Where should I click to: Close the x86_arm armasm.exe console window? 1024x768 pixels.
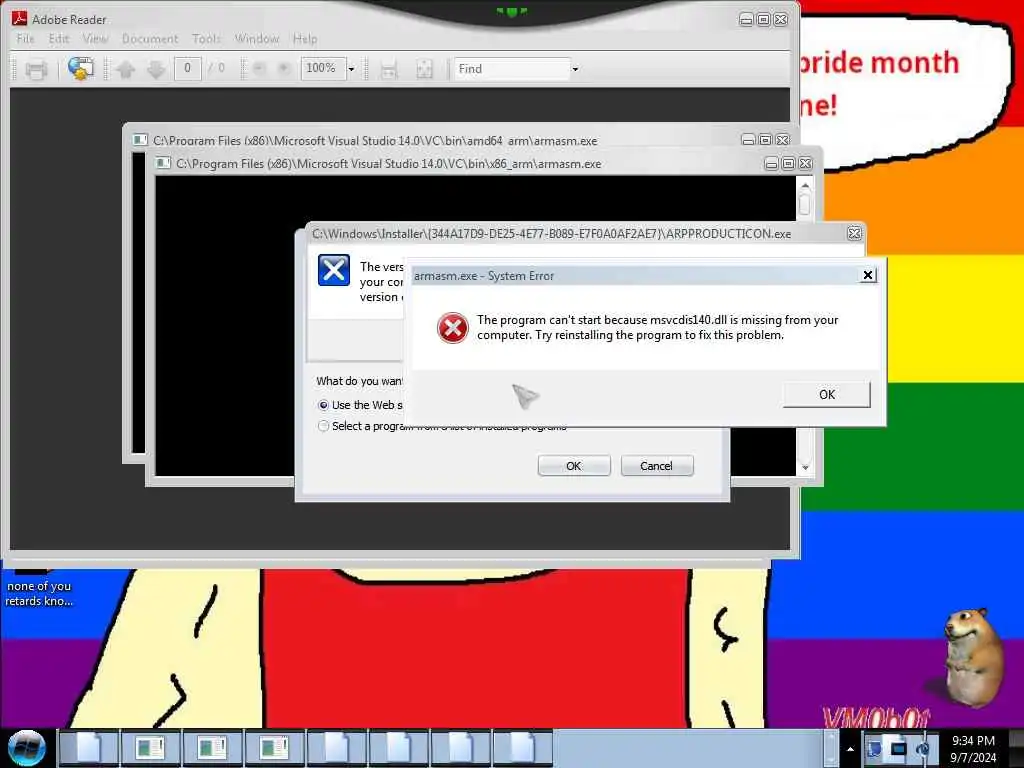[x=806, y=163]
